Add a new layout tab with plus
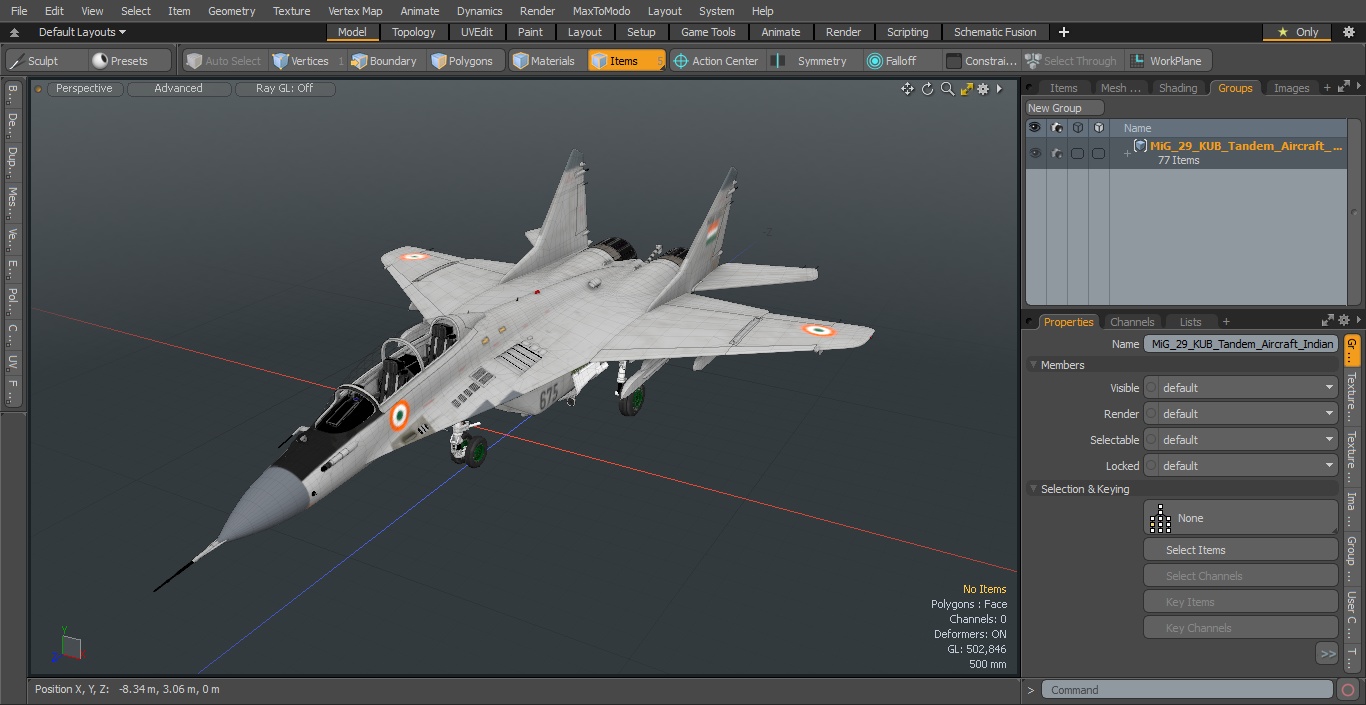Image resolution: width=1366 pixels, height=705 pixels. click(x=1063, y=32)
